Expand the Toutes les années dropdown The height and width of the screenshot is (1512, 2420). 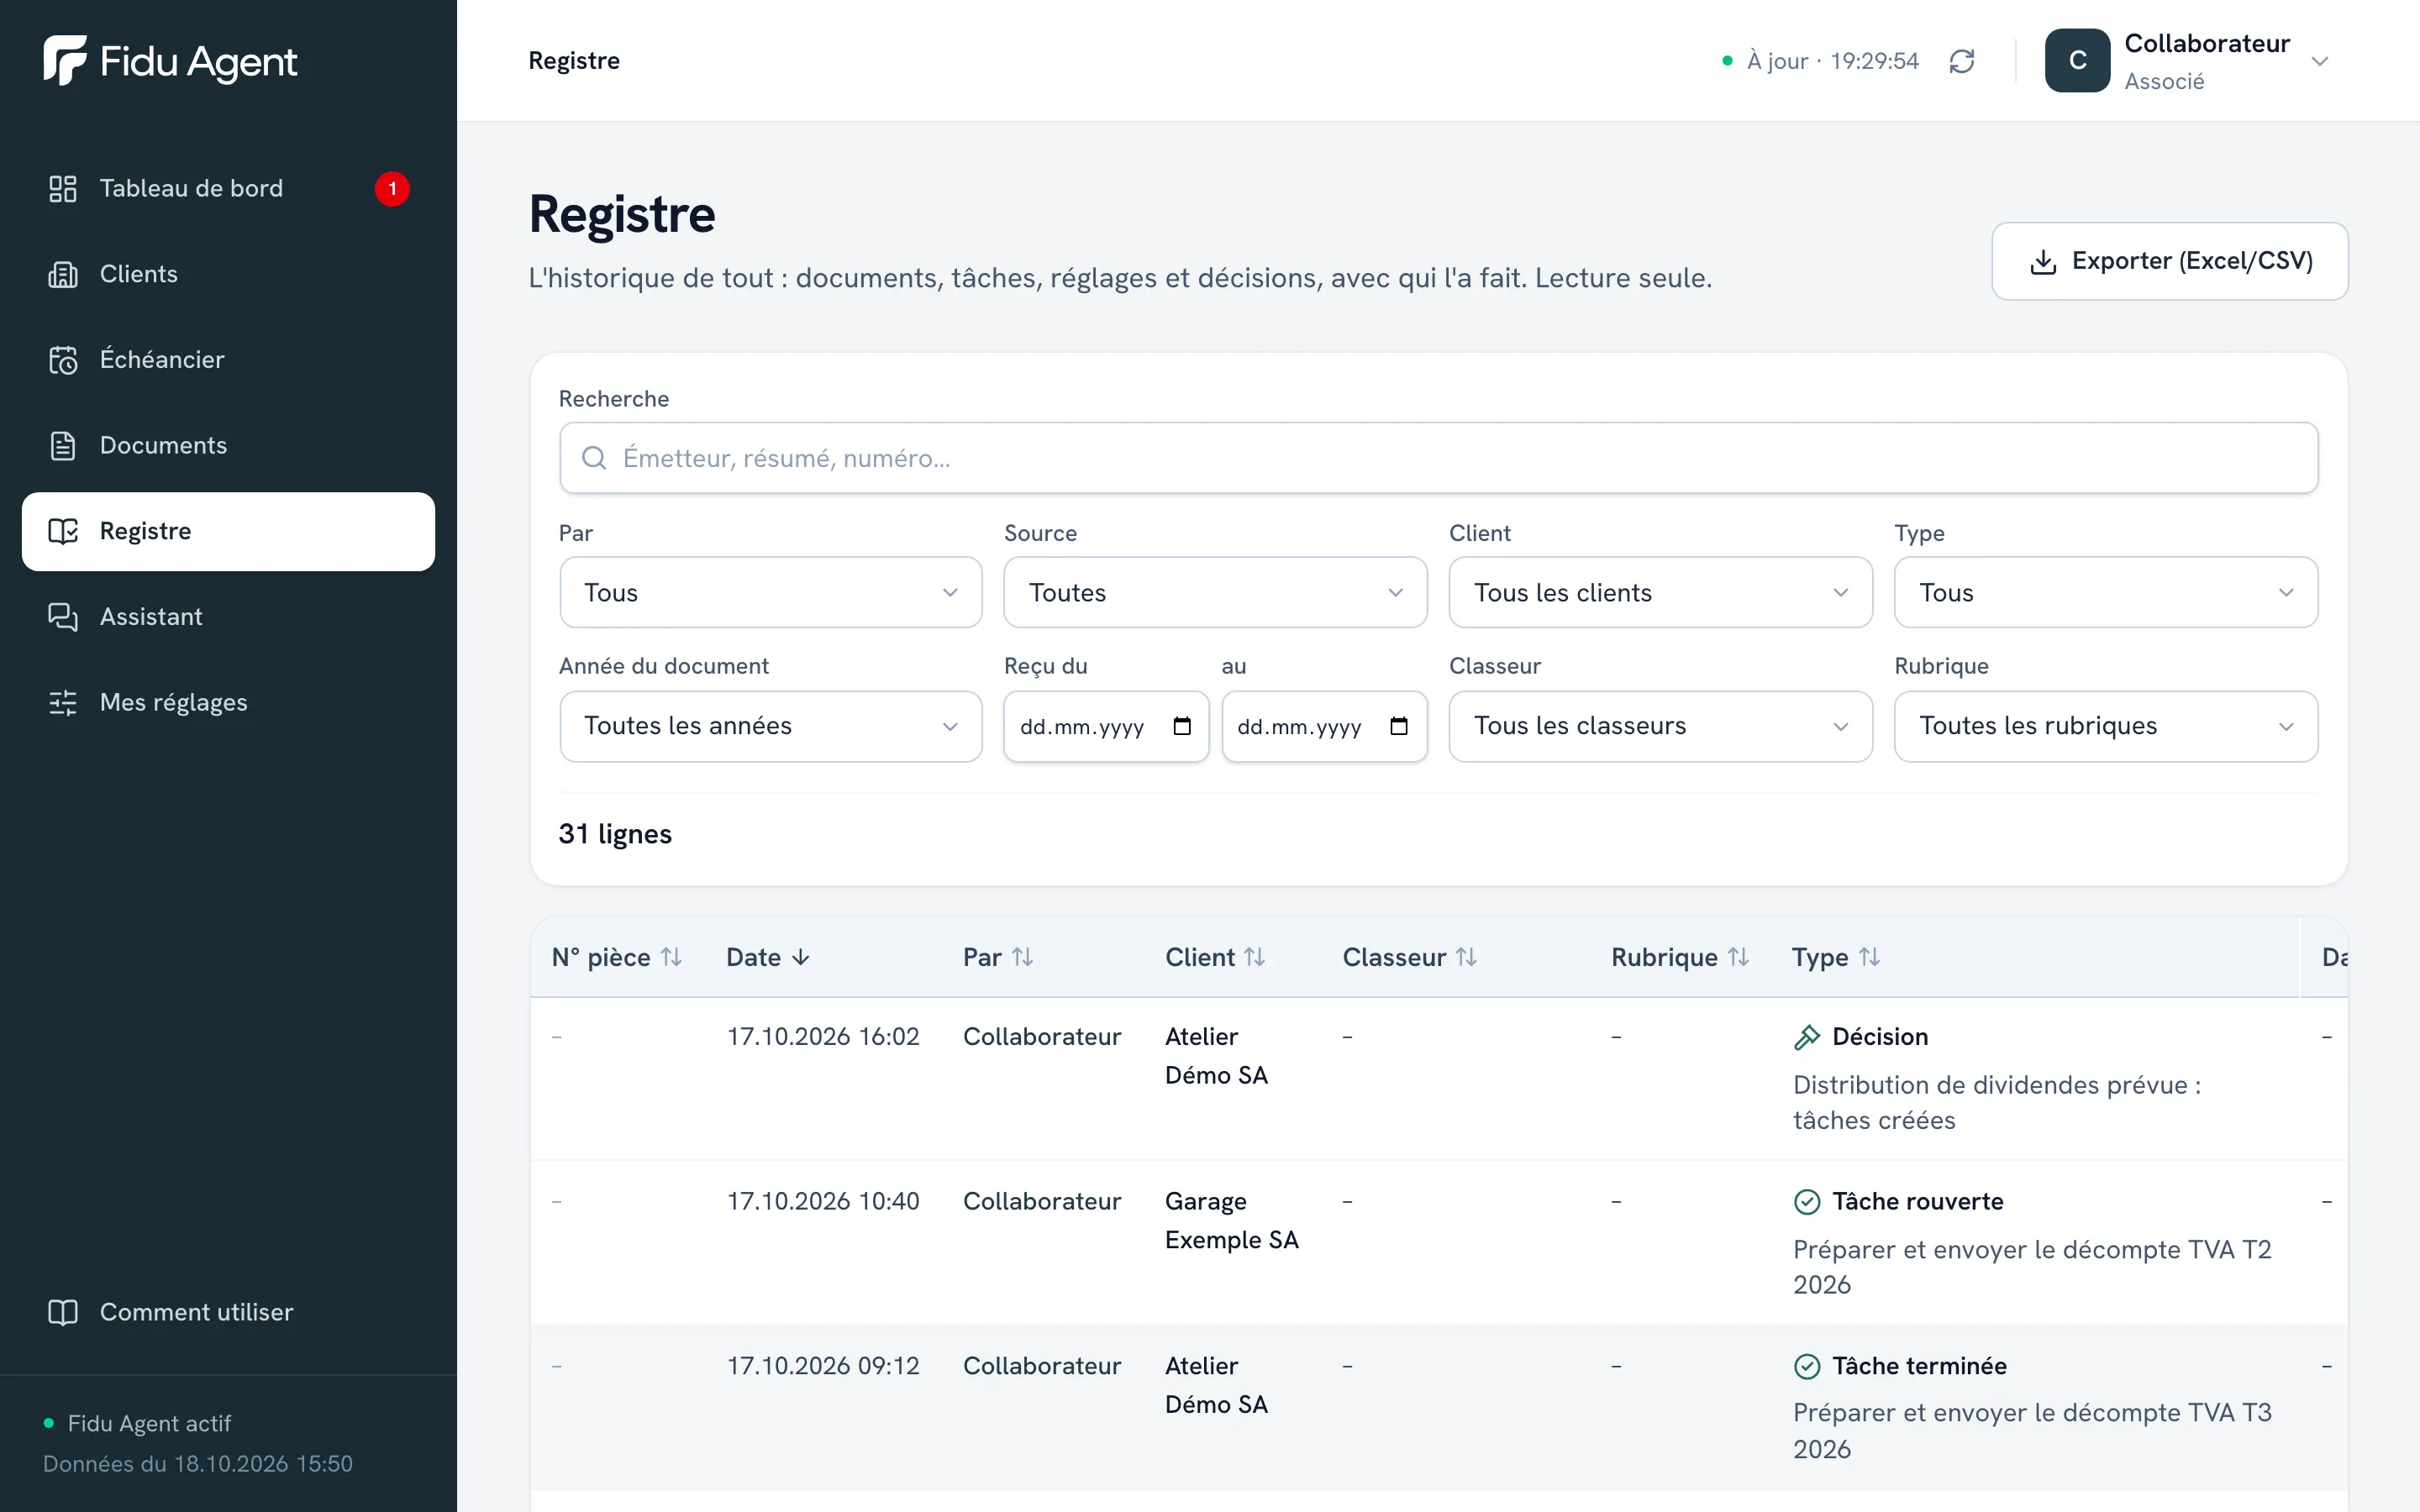(771, 727)
